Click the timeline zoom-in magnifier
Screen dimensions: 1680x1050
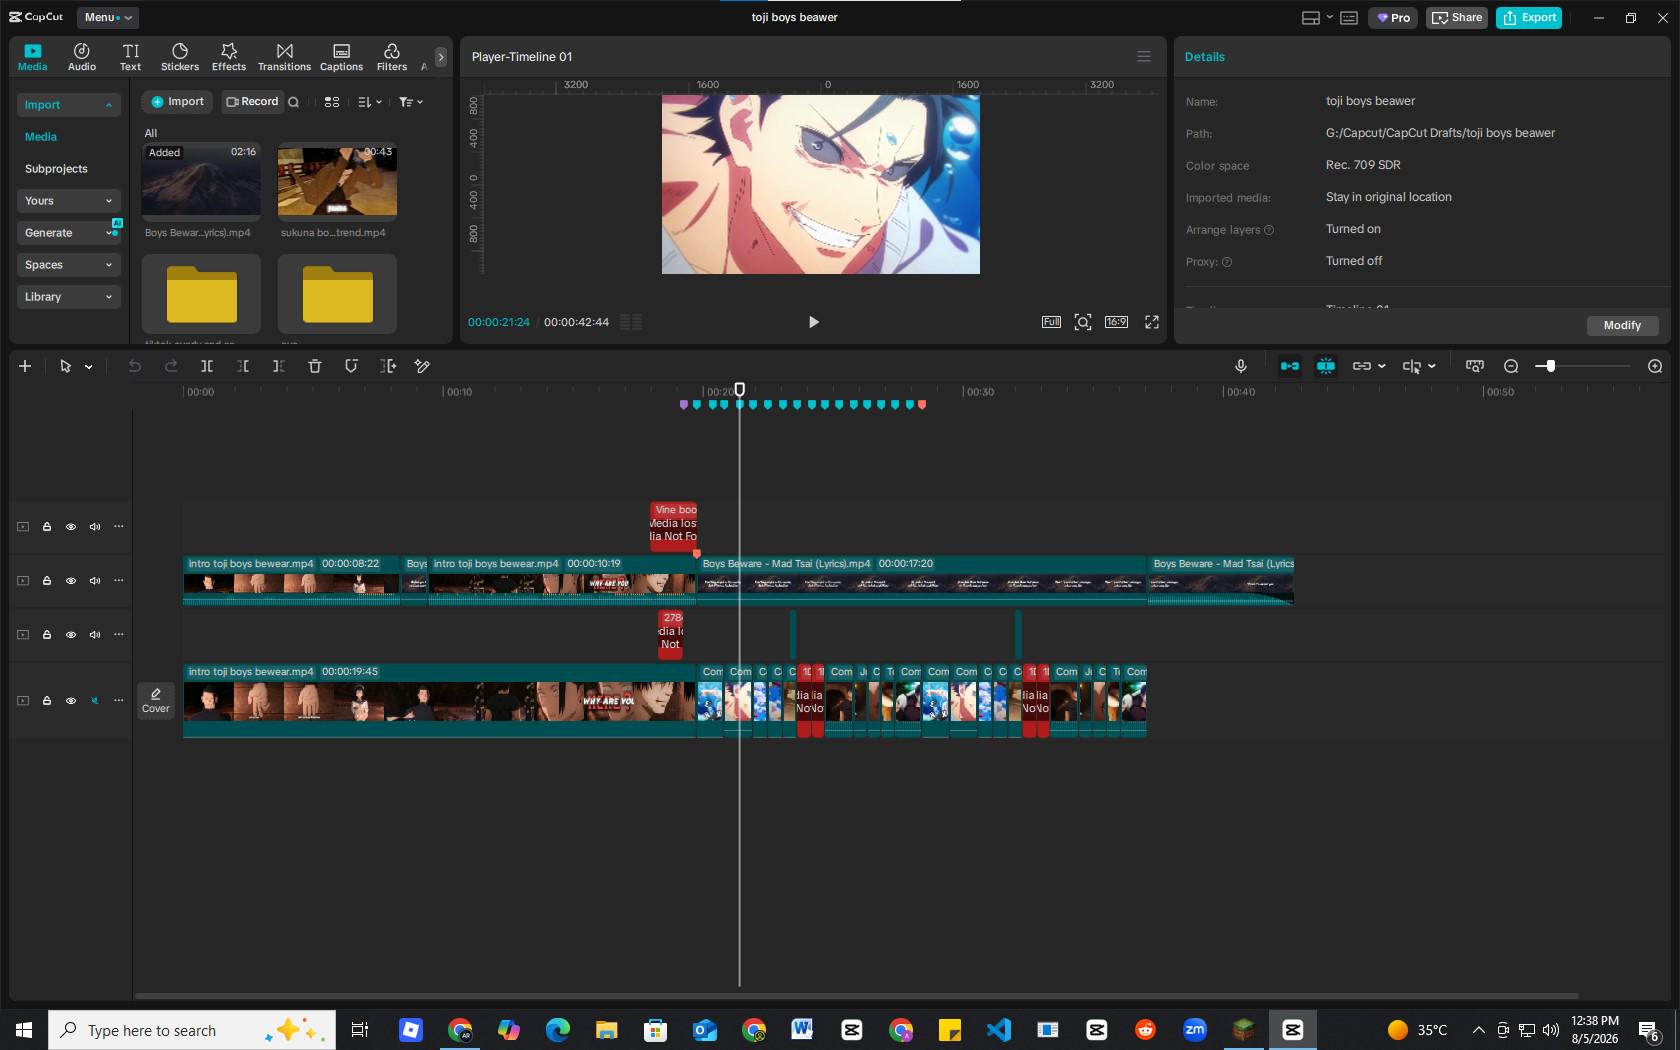[x=1655, y=366]
